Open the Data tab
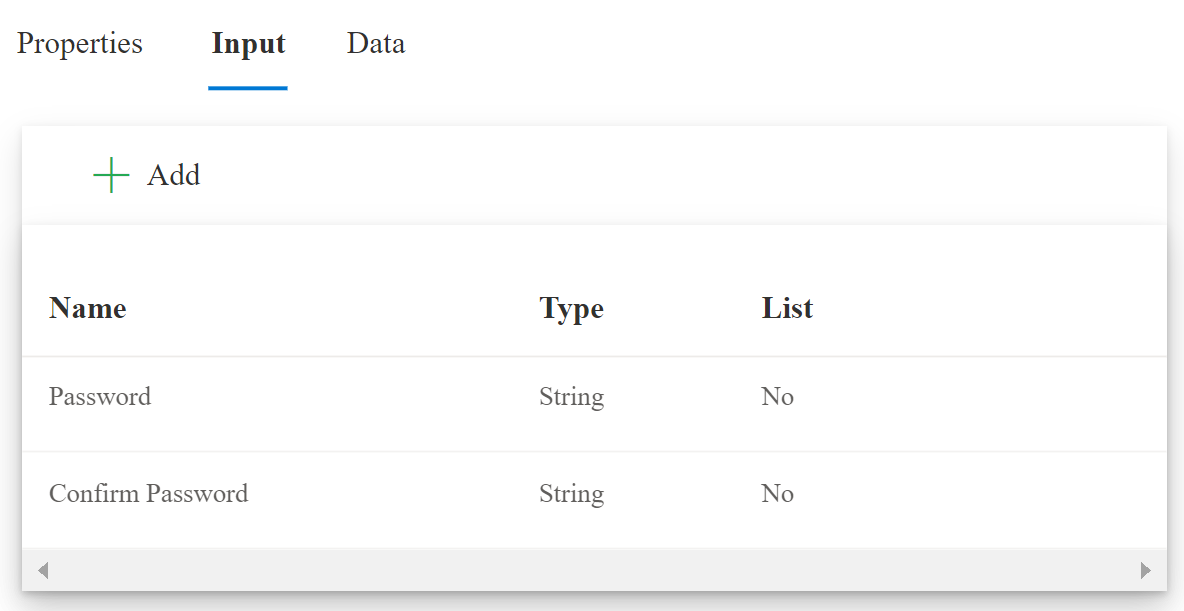Image resolution: width=1184 pixels, height=611 pixels. 376,44
